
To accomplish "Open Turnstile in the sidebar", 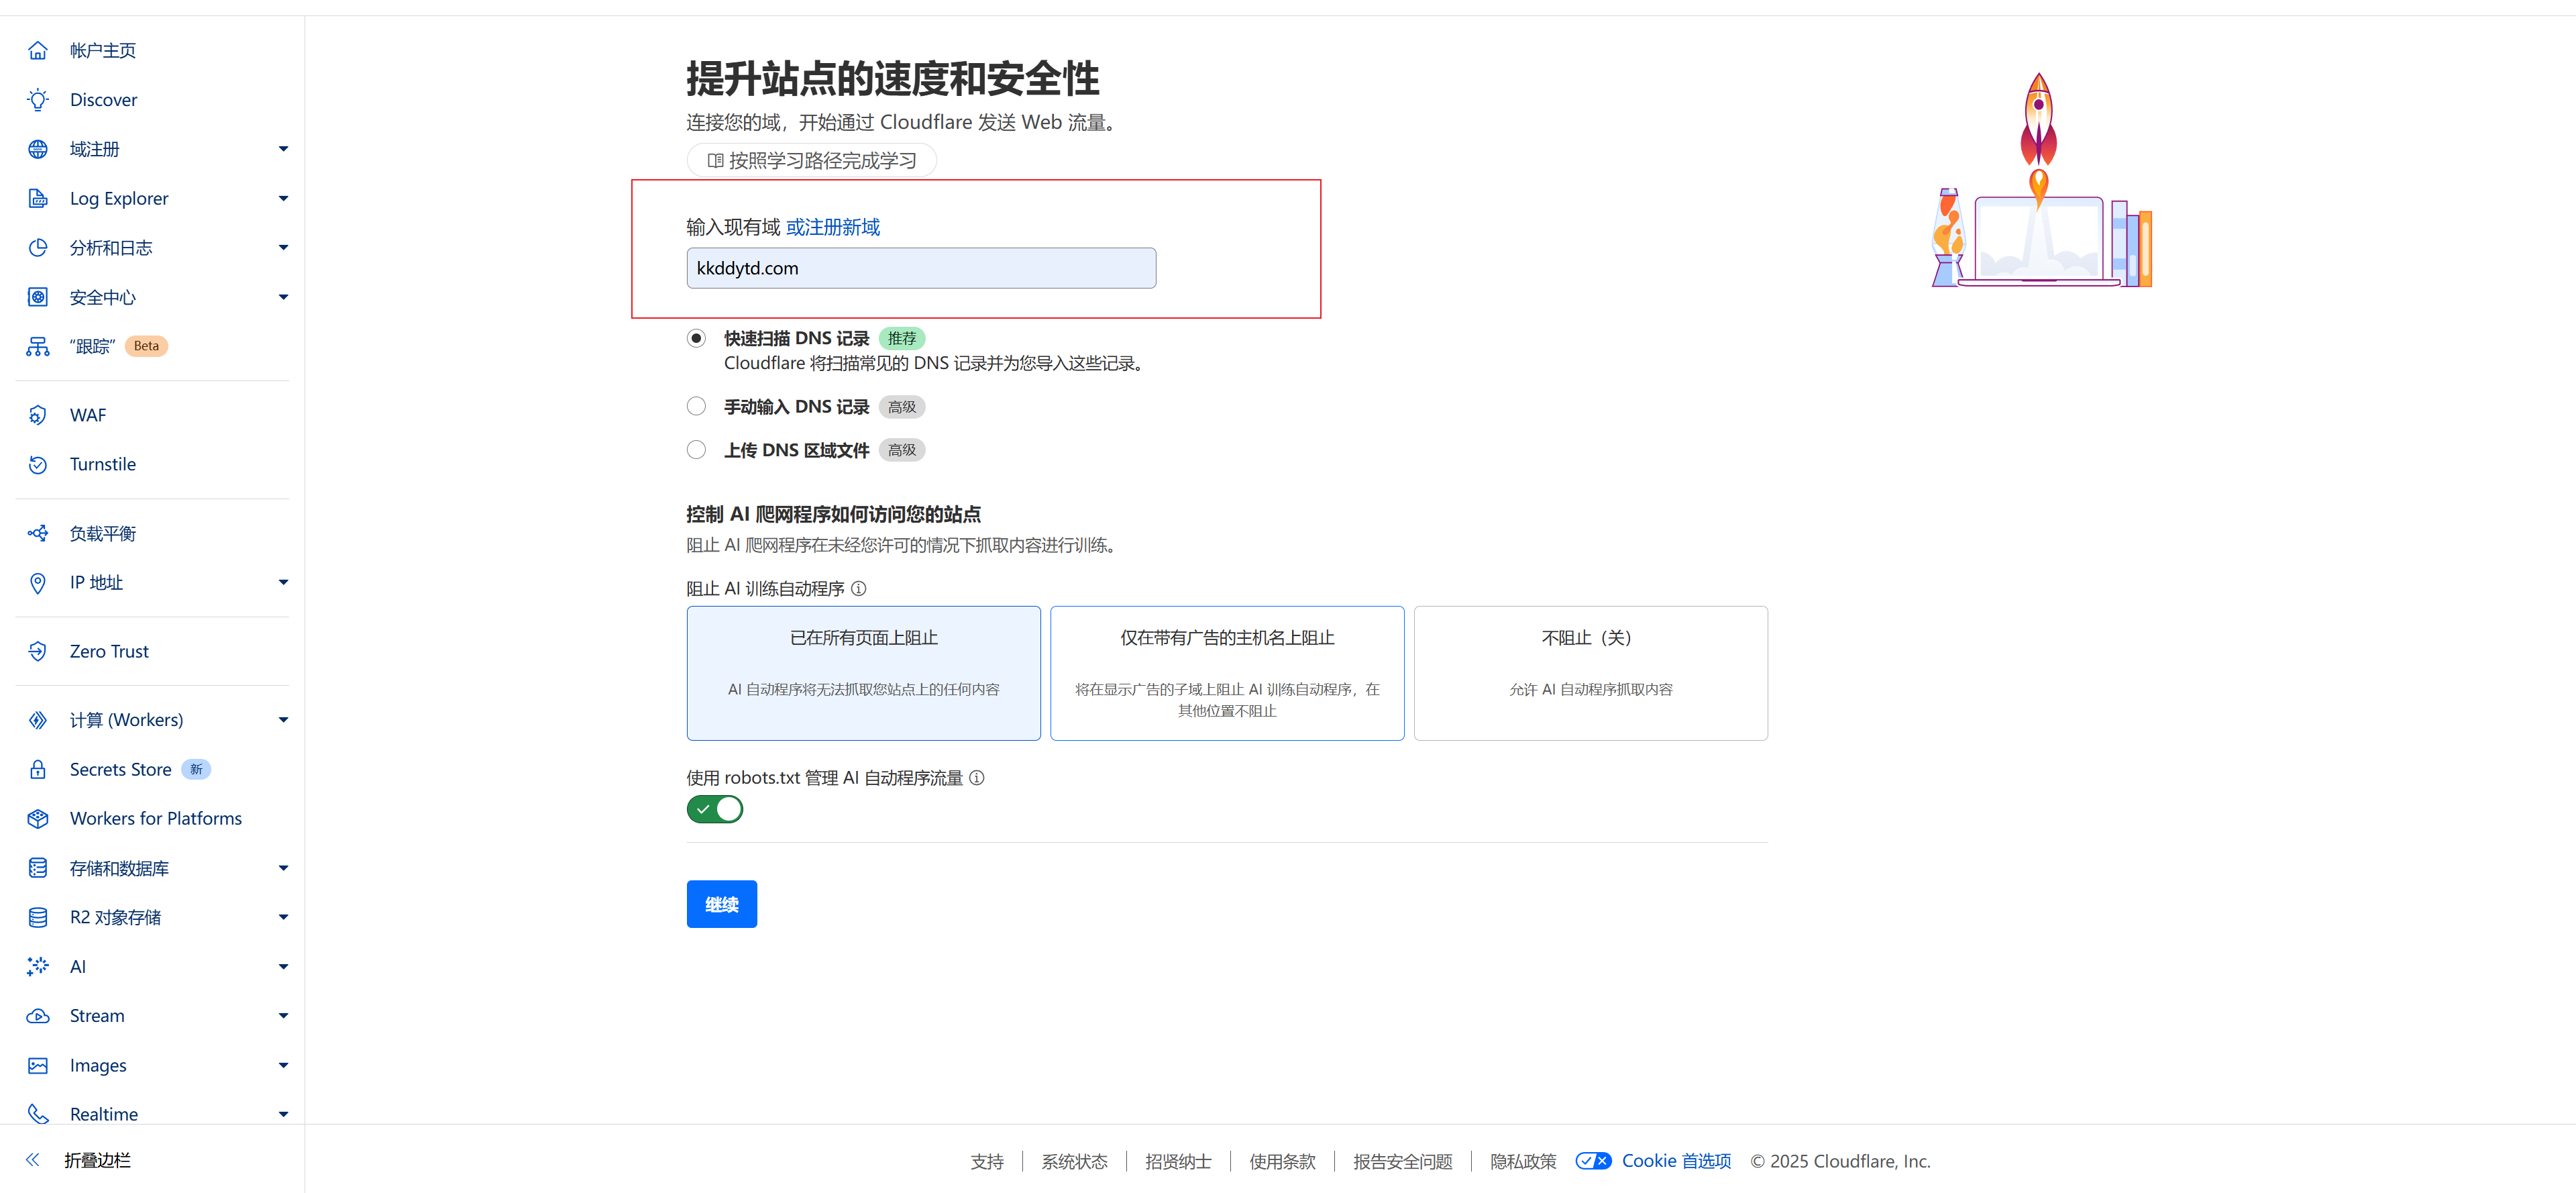I will [103, 464].
